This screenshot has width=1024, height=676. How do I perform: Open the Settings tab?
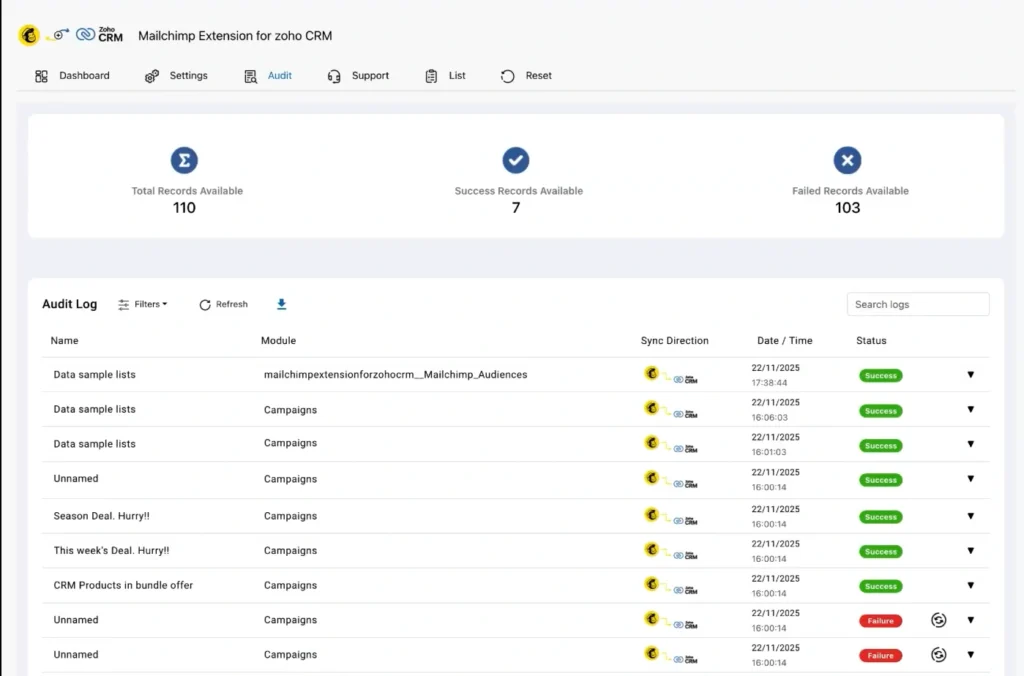click(x=176, y=75)
